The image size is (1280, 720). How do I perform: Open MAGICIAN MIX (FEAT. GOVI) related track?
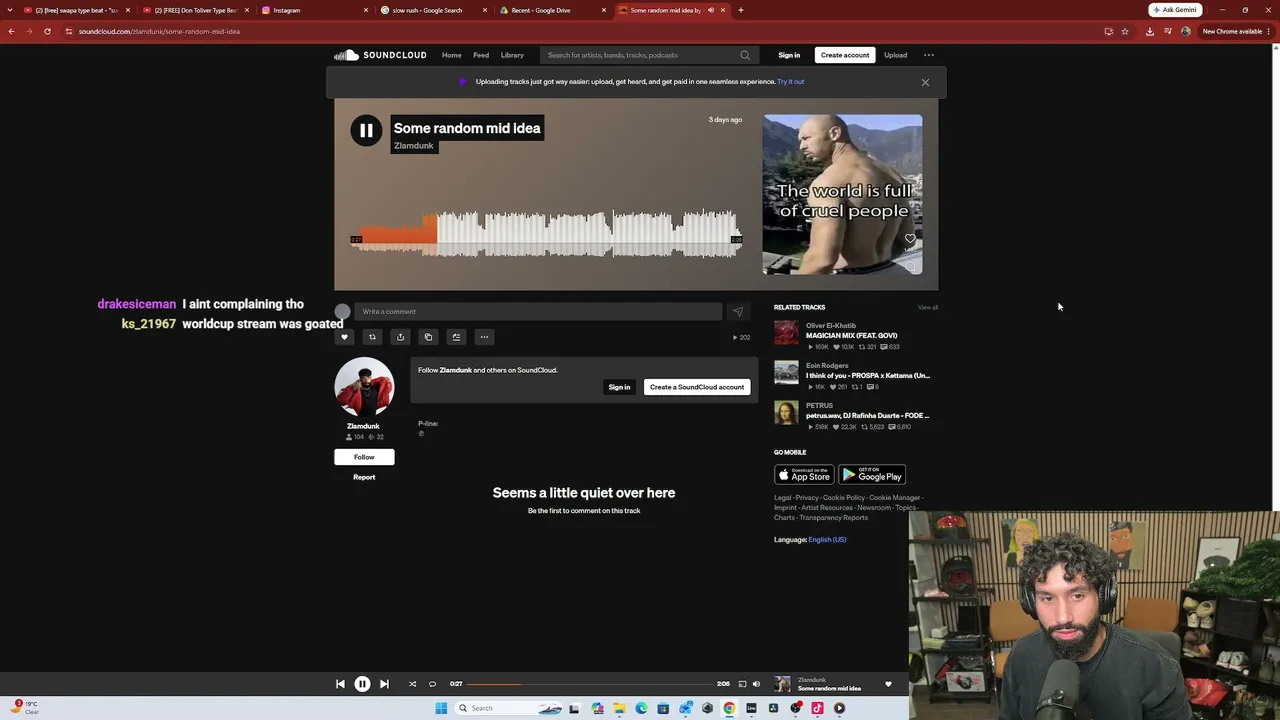(x=852, y=336)
